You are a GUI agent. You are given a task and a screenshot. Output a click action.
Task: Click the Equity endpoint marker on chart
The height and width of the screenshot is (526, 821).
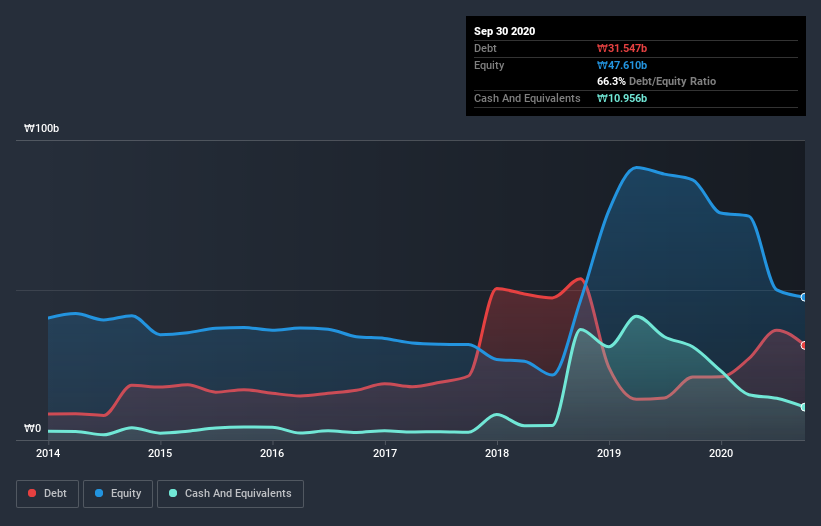(804, 297)
